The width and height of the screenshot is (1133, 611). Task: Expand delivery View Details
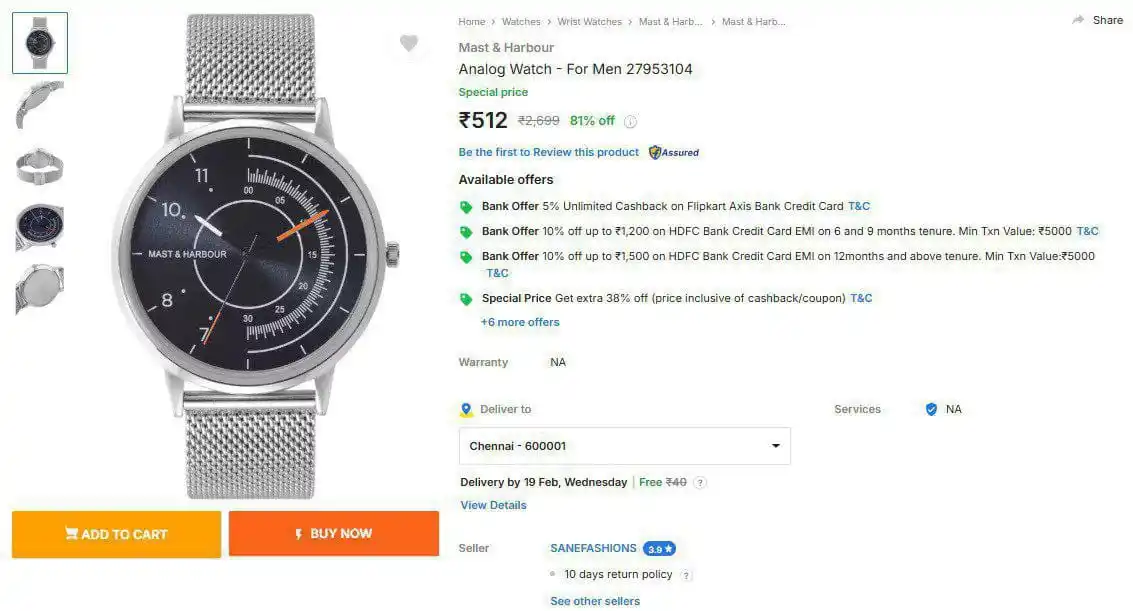coord(493,505)
